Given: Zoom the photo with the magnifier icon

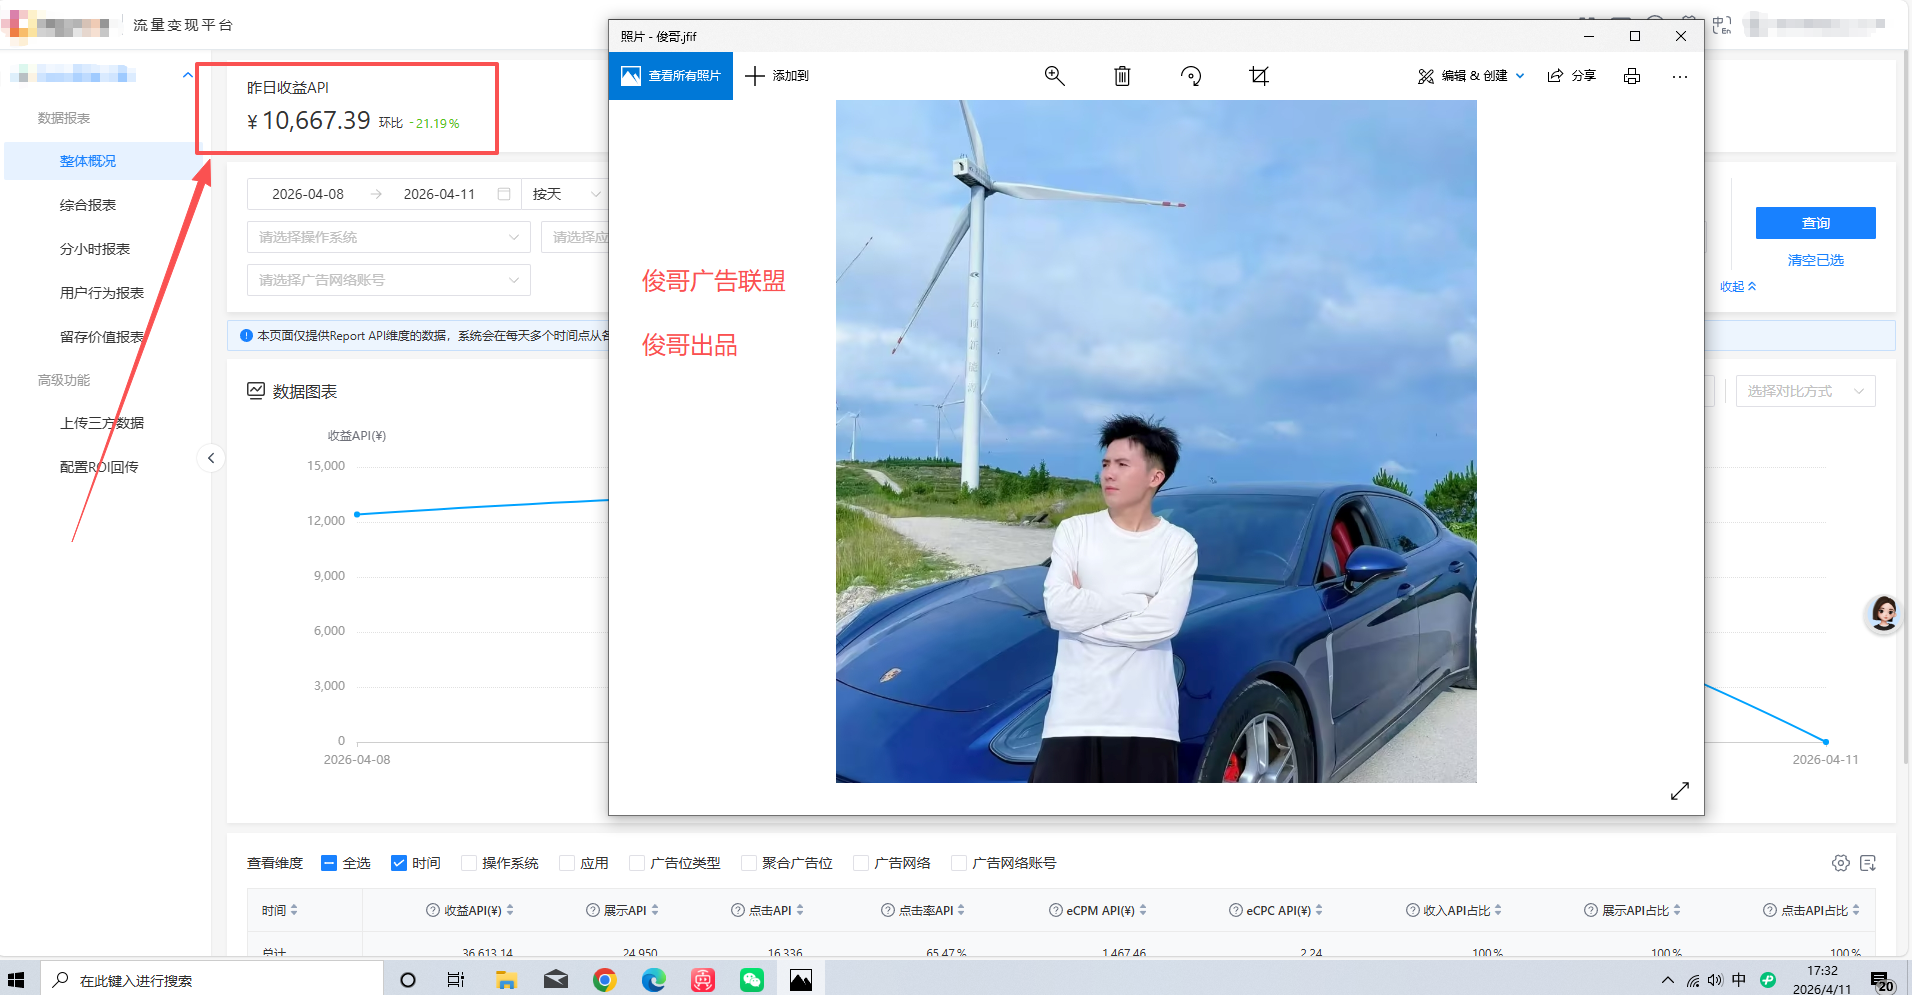Looking at the screenshot, I should [1054, 76].
